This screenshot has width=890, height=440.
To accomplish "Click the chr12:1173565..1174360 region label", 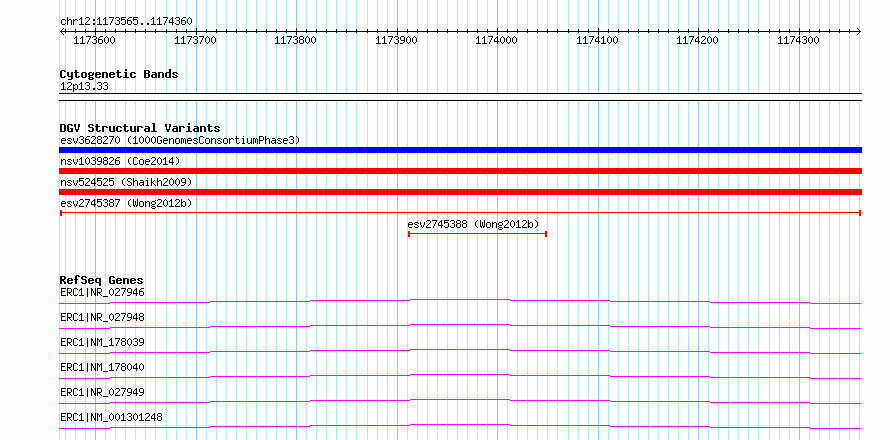I will pos(126,22).
